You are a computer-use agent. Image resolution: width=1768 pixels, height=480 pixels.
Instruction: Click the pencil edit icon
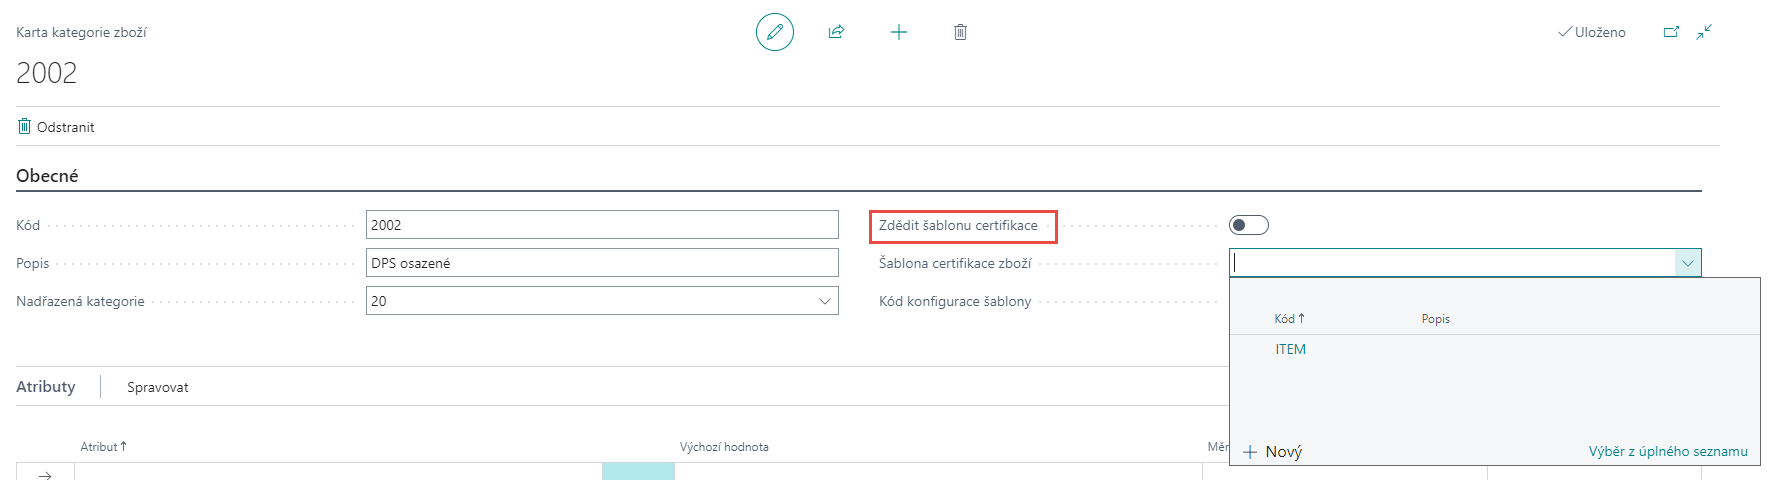(x=774, y=32)
